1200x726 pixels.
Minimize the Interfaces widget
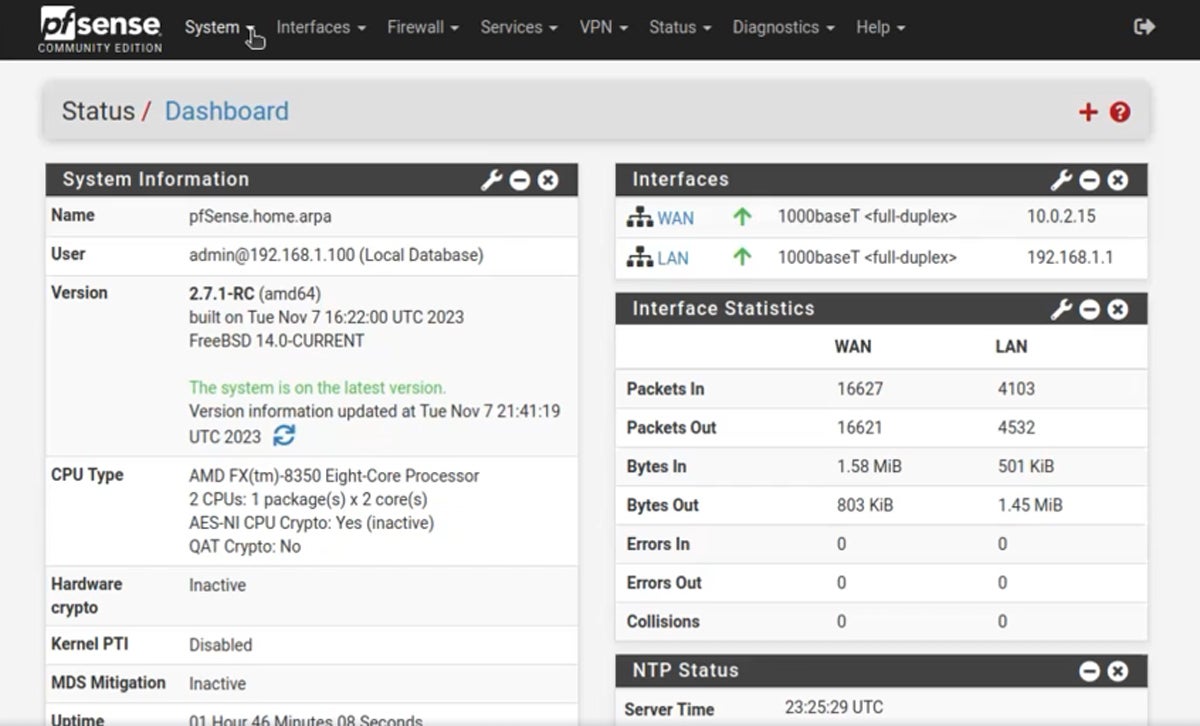pyautogui.click(x=1090, y=180)
